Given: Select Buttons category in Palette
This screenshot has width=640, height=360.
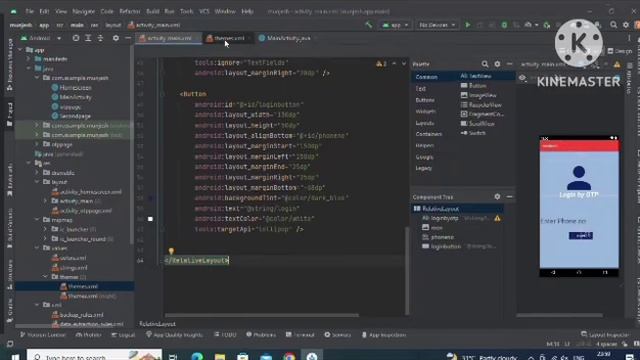Looking at the screenshot, I should [x=425, y=100].
